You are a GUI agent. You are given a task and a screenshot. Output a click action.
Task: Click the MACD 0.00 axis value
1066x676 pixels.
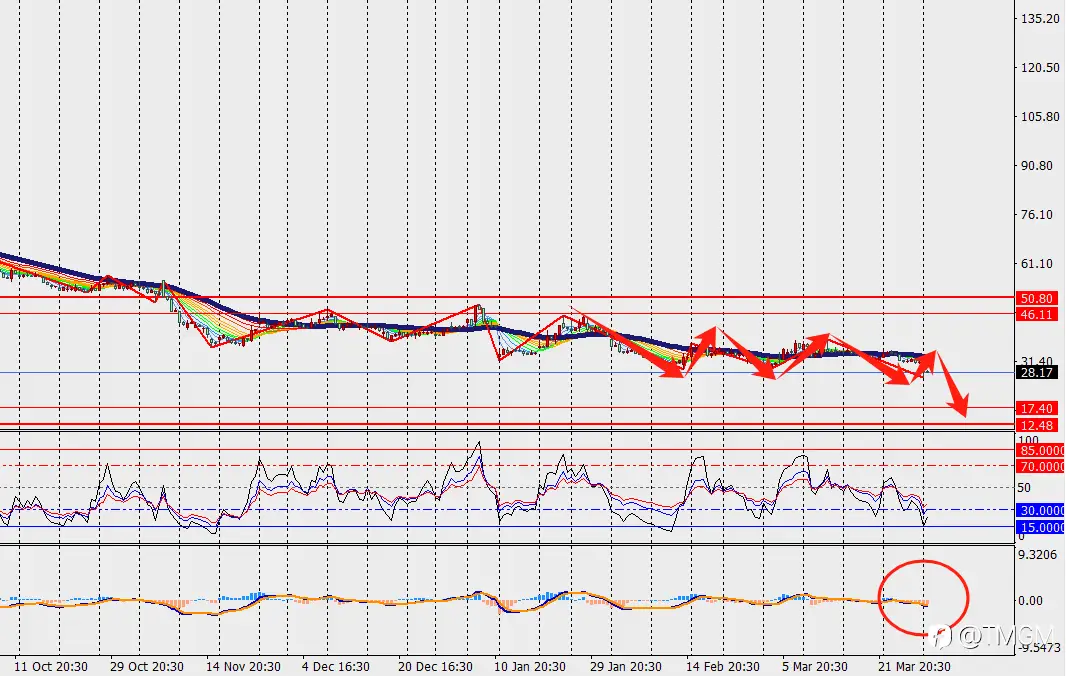[x=1031, y=601]
